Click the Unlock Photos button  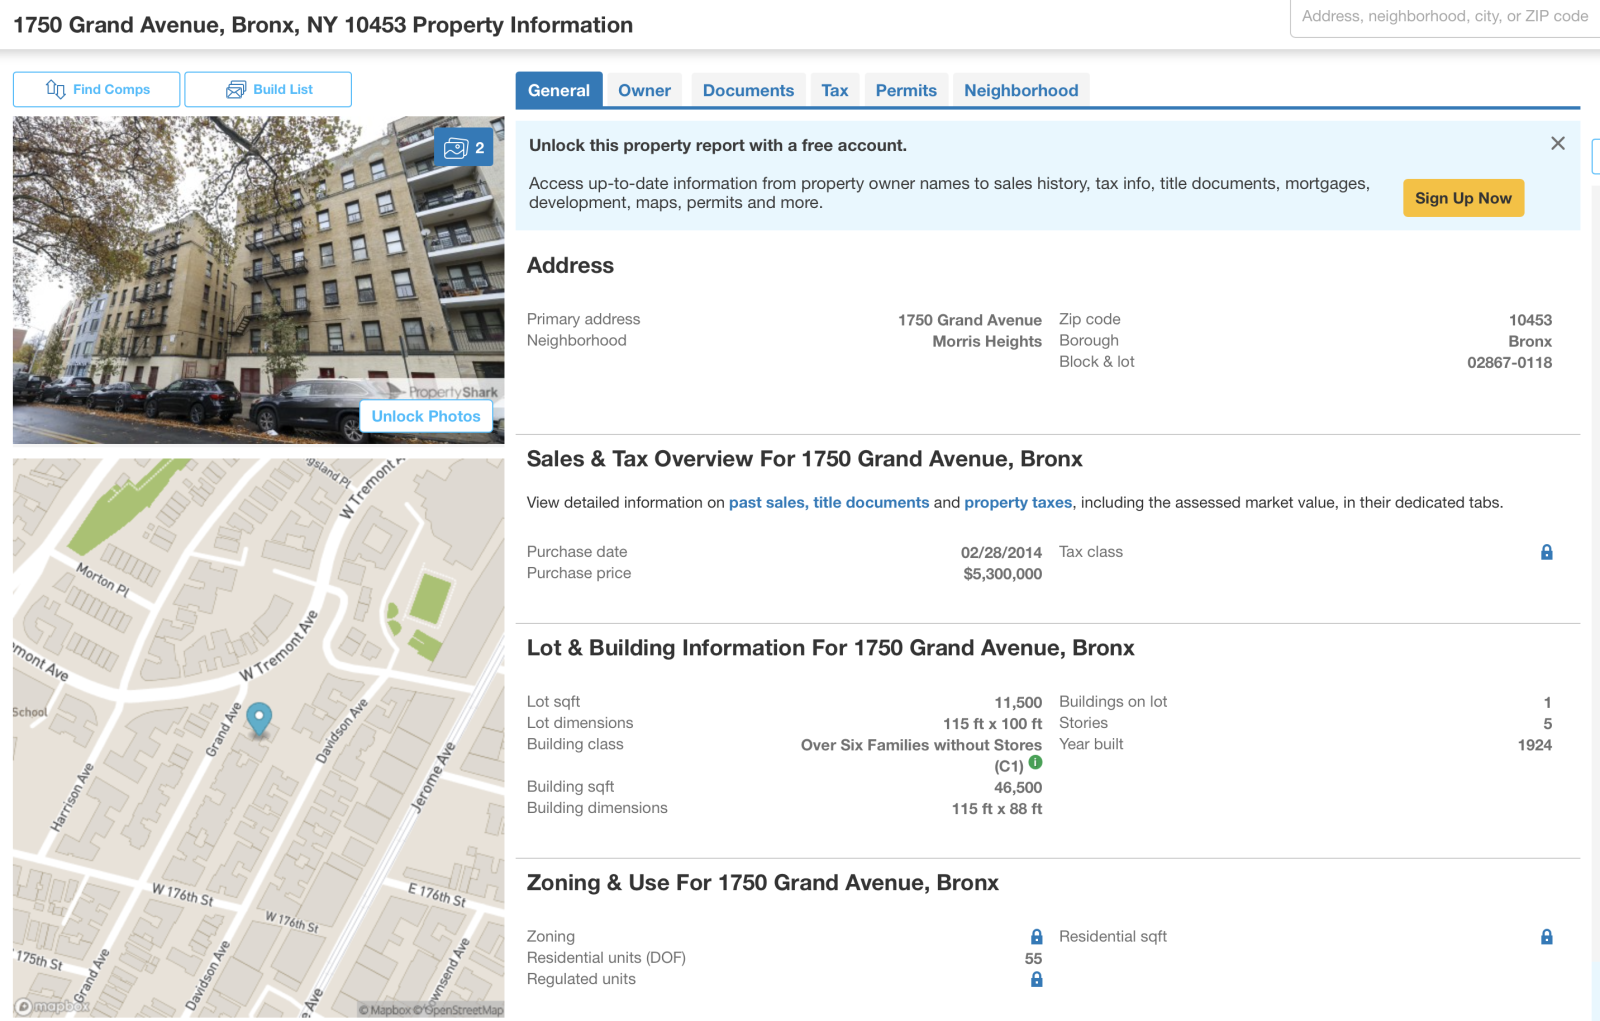[426, 416]
